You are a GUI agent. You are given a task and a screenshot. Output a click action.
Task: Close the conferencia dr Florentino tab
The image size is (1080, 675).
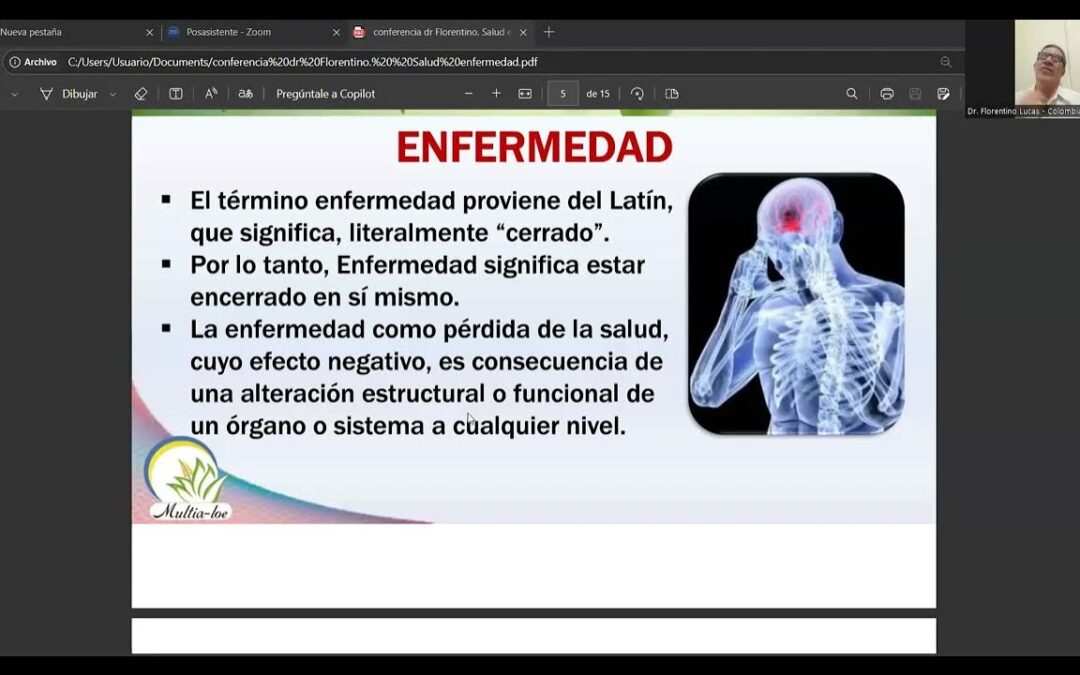point(523,32)
